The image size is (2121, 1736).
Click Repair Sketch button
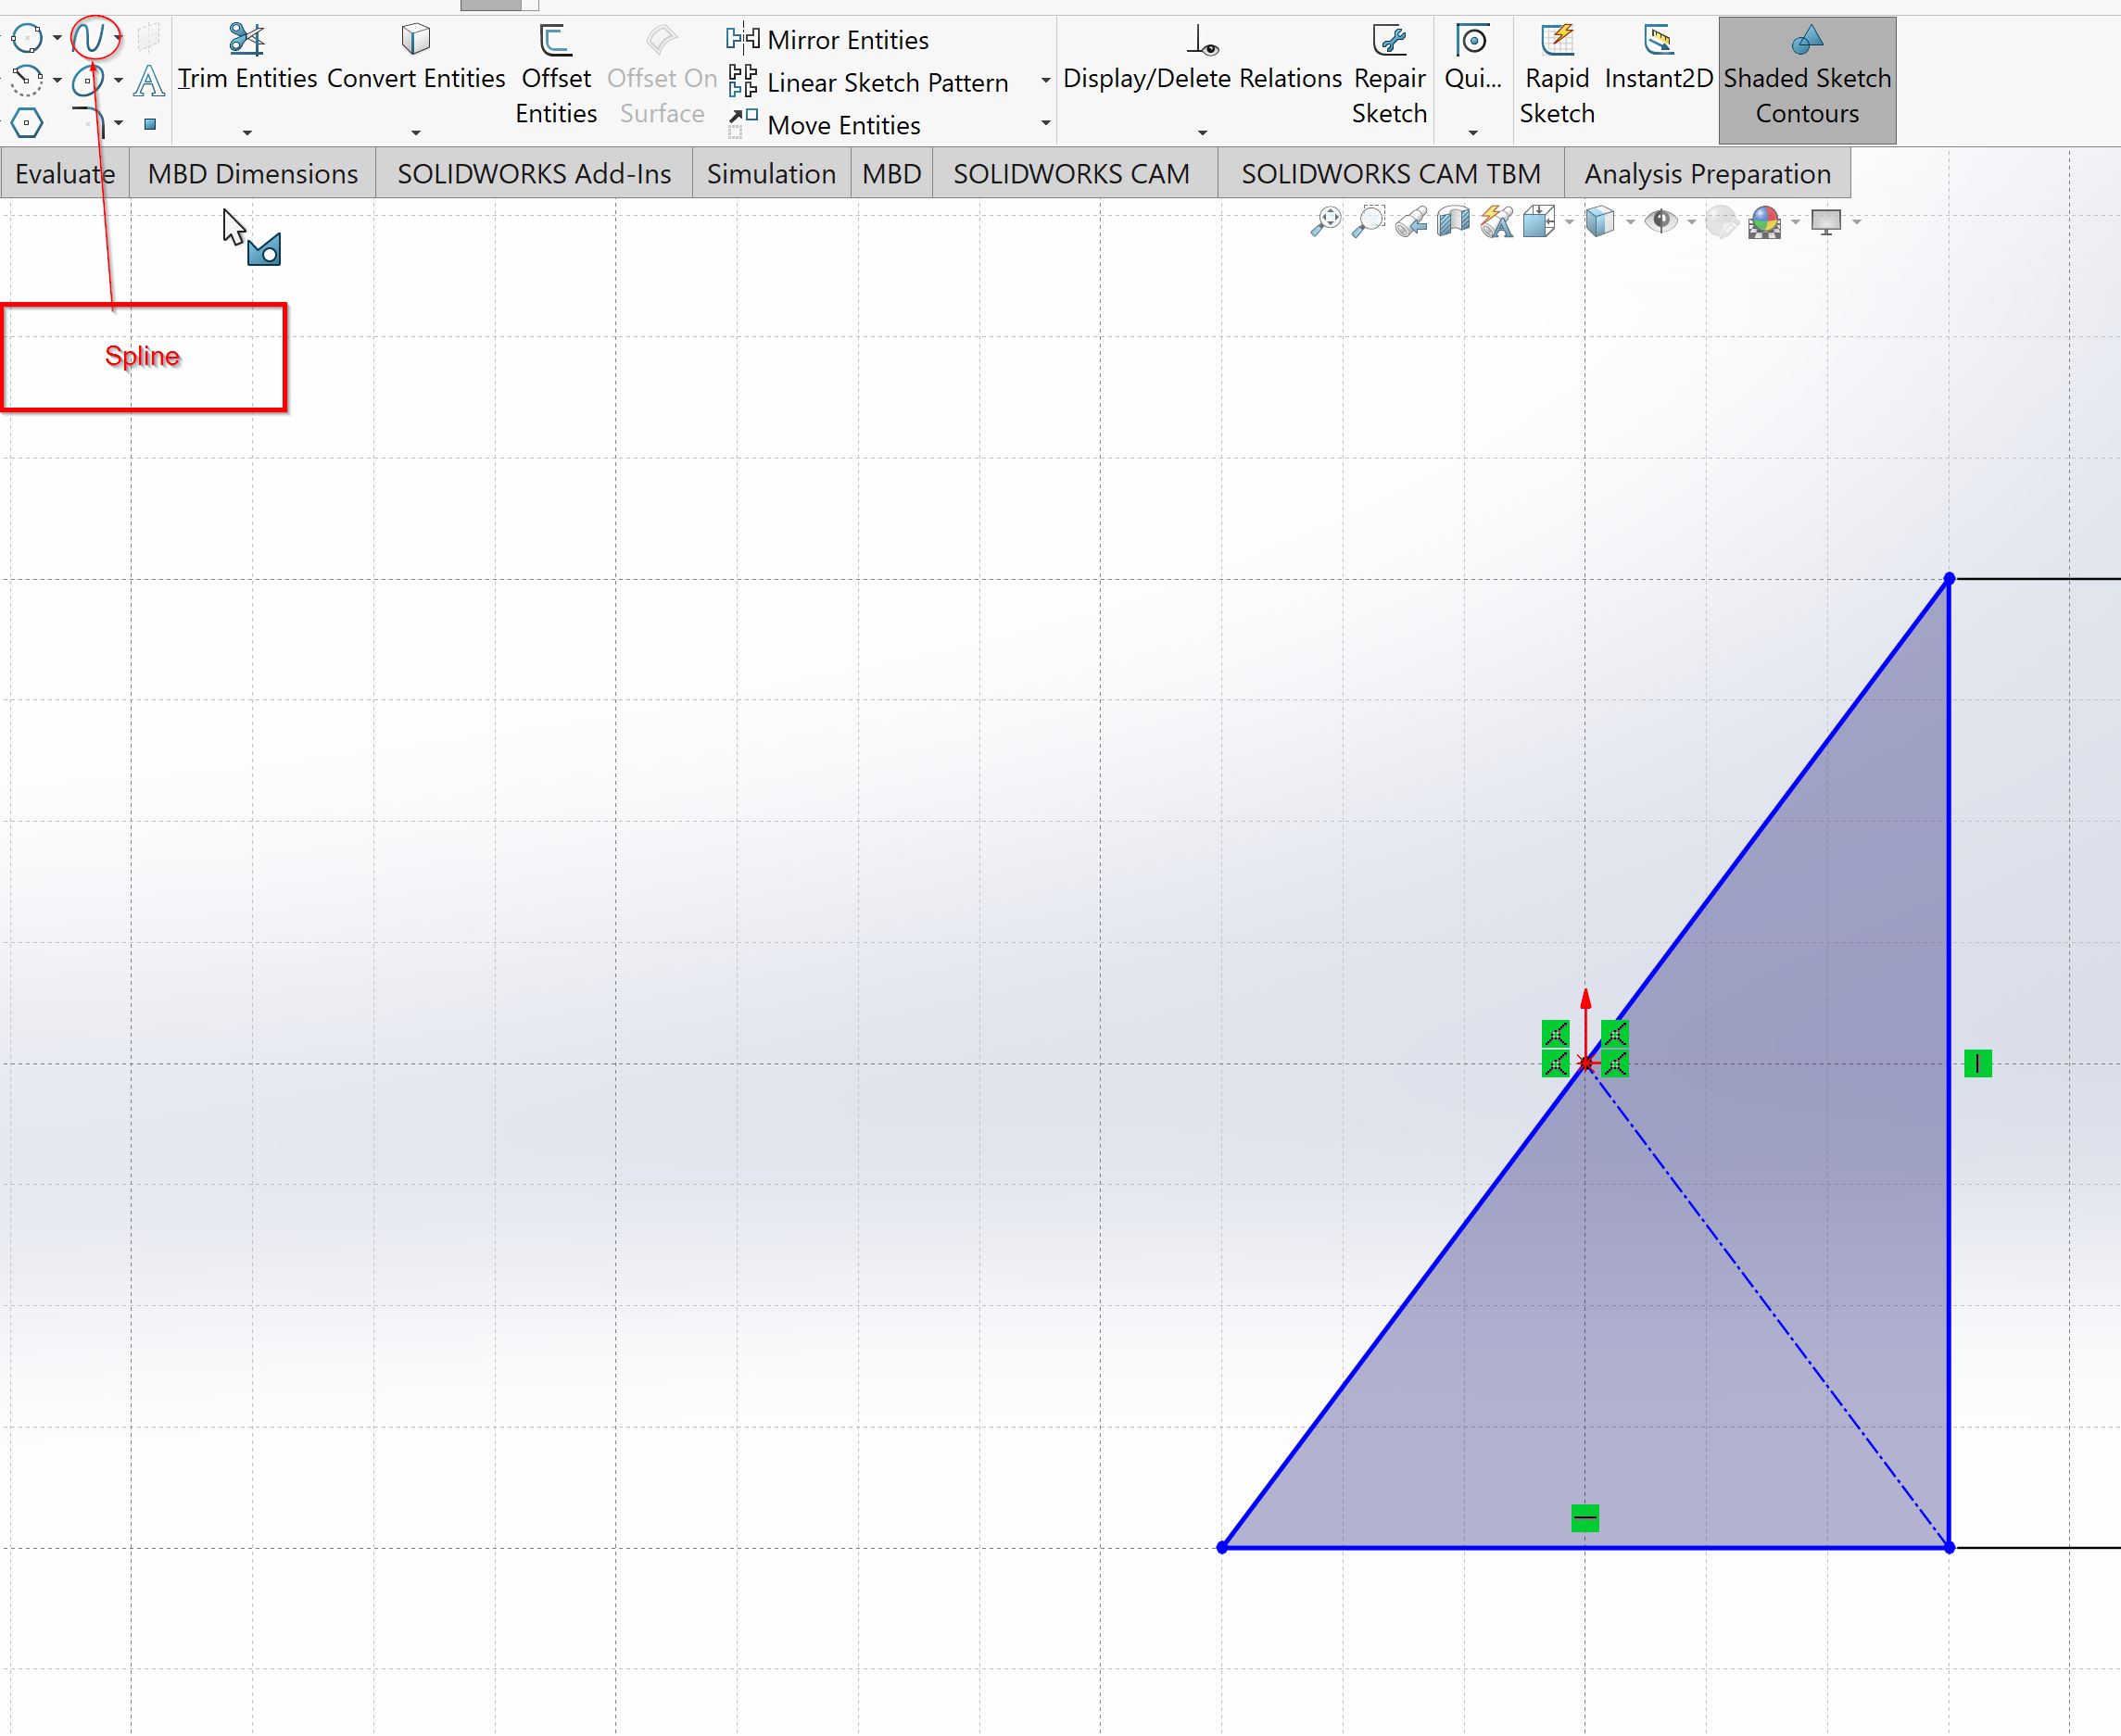pyautogui.click(x=1389, y=76)
